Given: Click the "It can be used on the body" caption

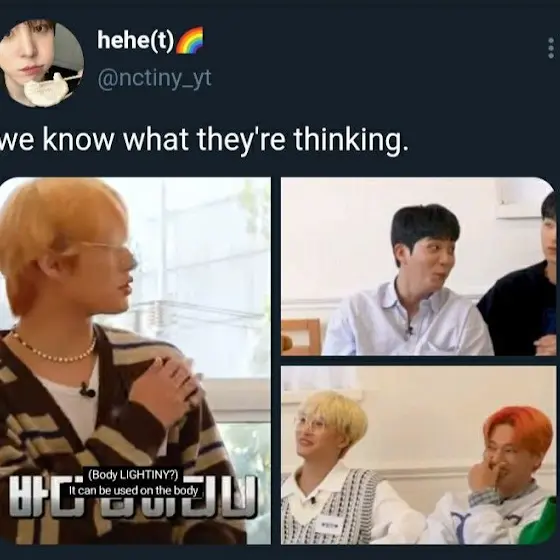Looking at the screenshot, I should coord(134,490).
